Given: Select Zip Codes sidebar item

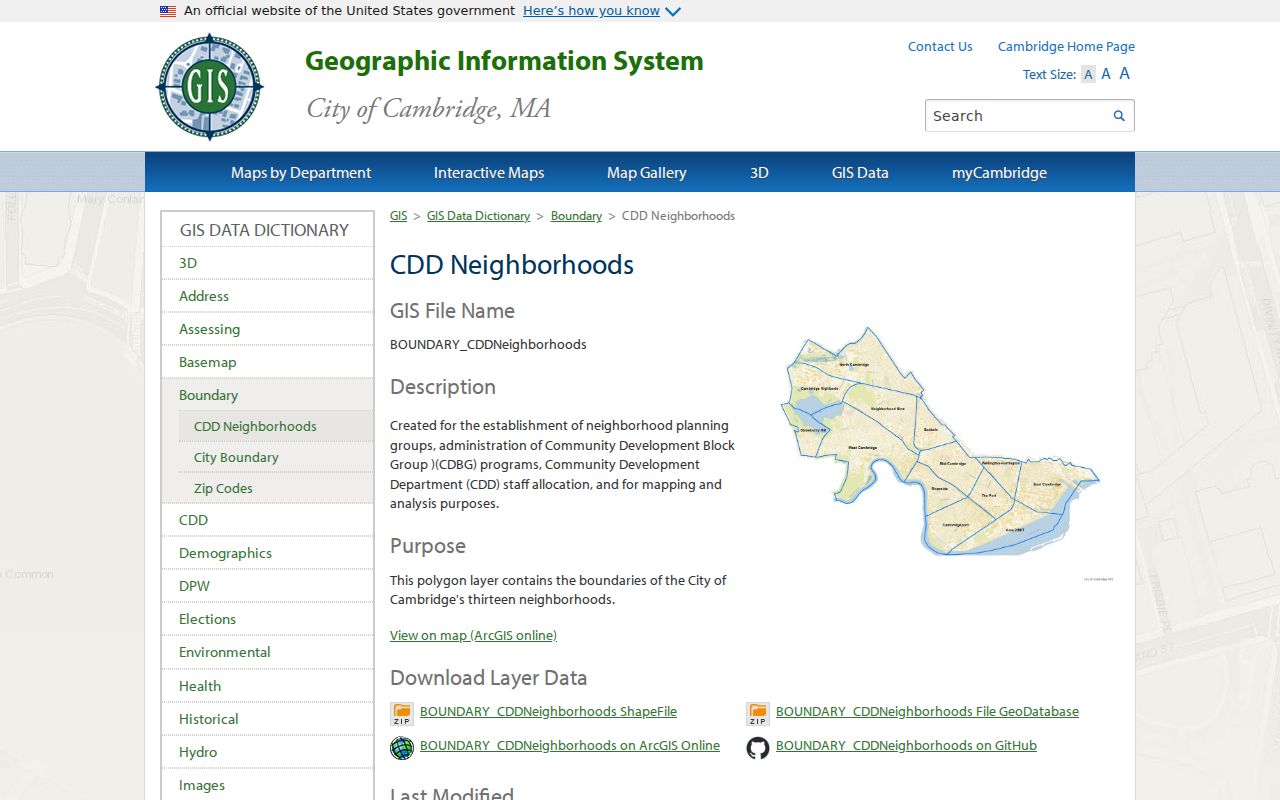Looking at the screenshot, I should click(275, 488).
